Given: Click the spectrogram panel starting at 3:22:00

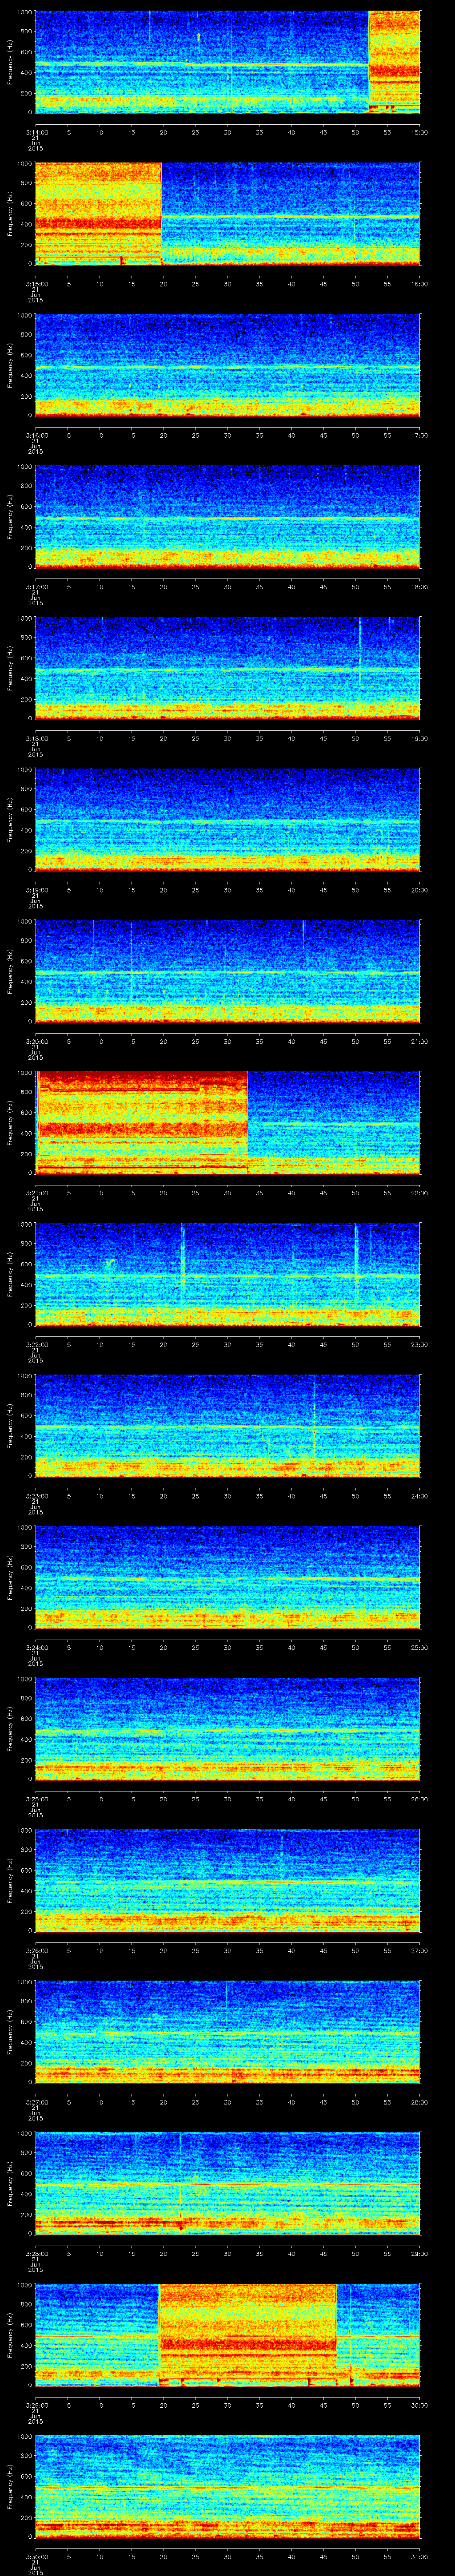Looking at the screenshot, I should pos(227,1273).
